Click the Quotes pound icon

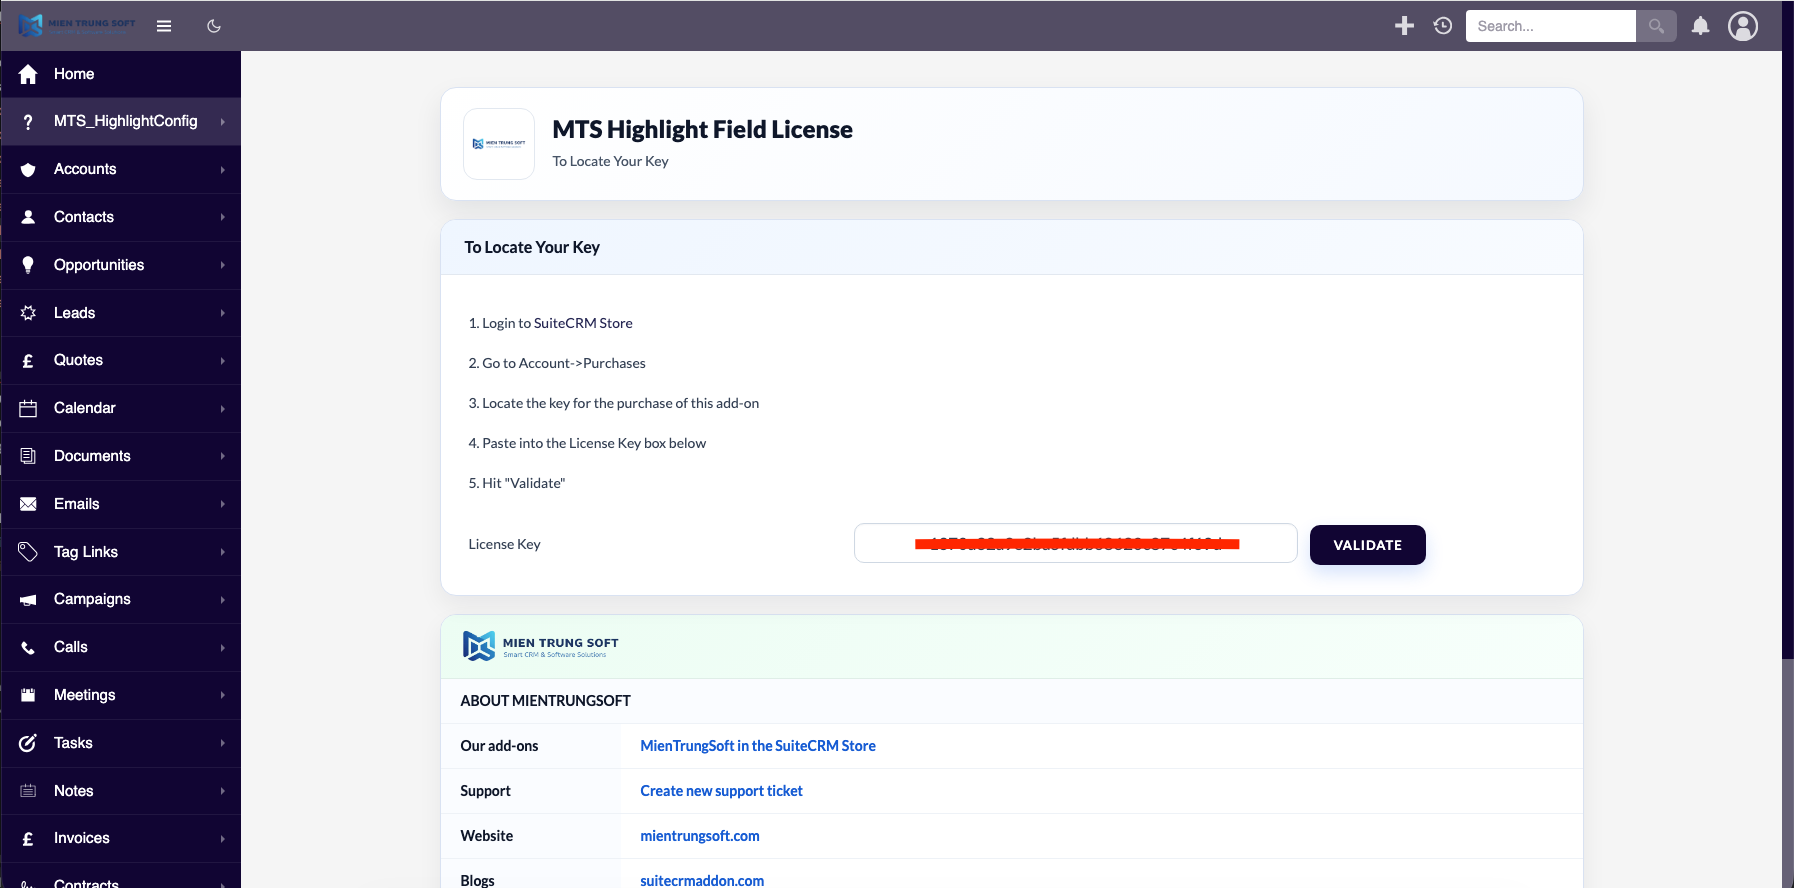(x=28, y=361)
